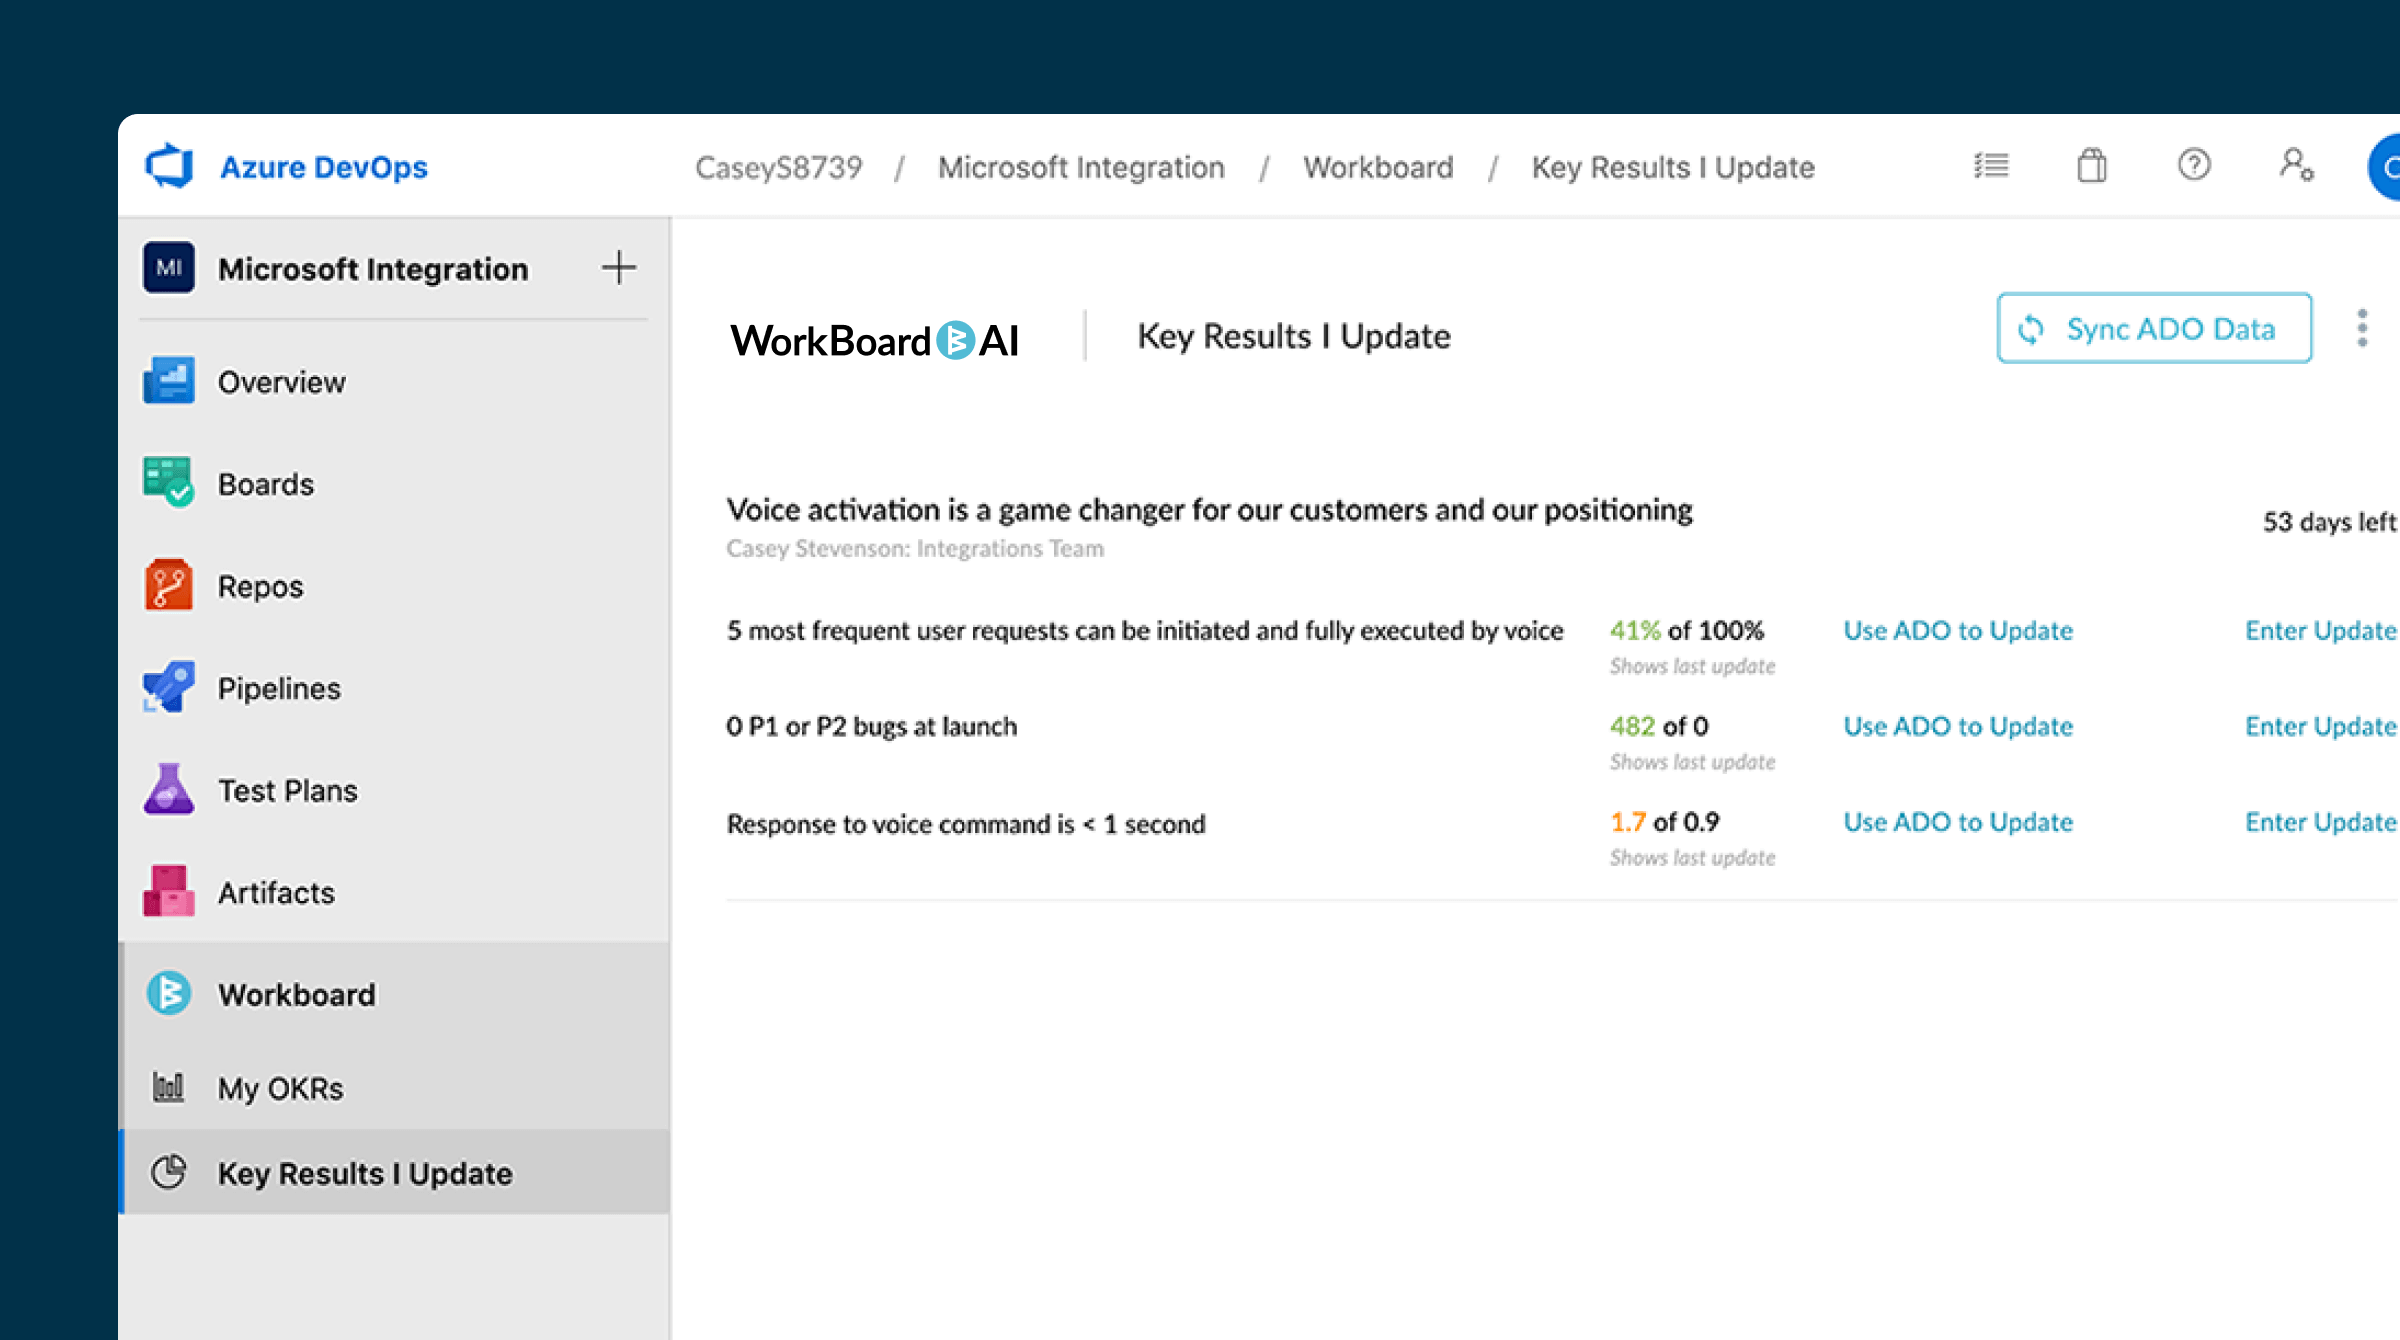The image size is (2400, 1340).
Task: Click the 41% of 100% progress value
Action: click(1686, 630)
